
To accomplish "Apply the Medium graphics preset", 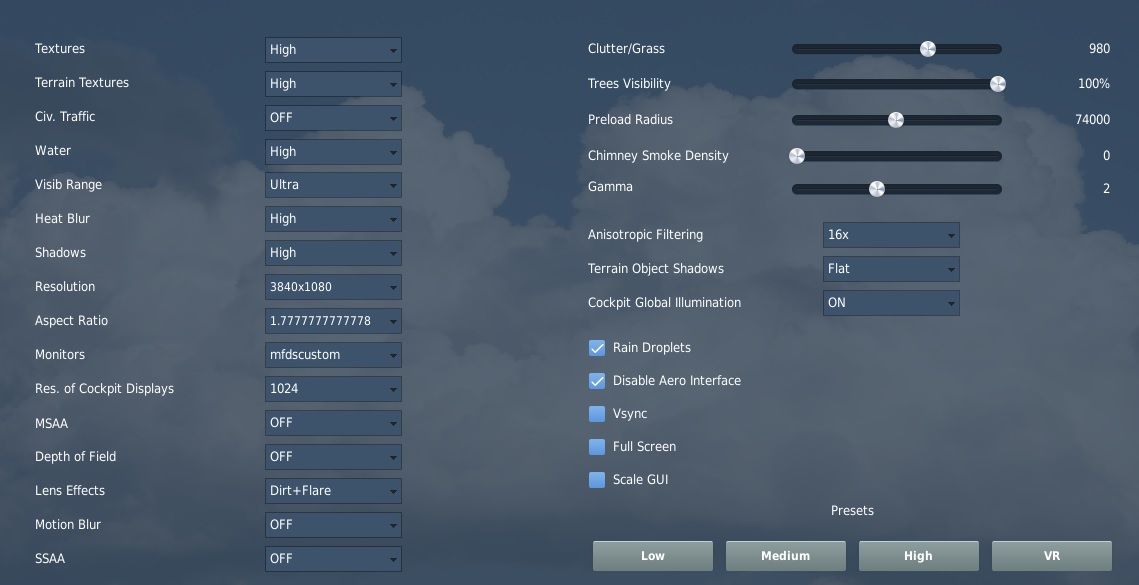I will pos(785,556).
